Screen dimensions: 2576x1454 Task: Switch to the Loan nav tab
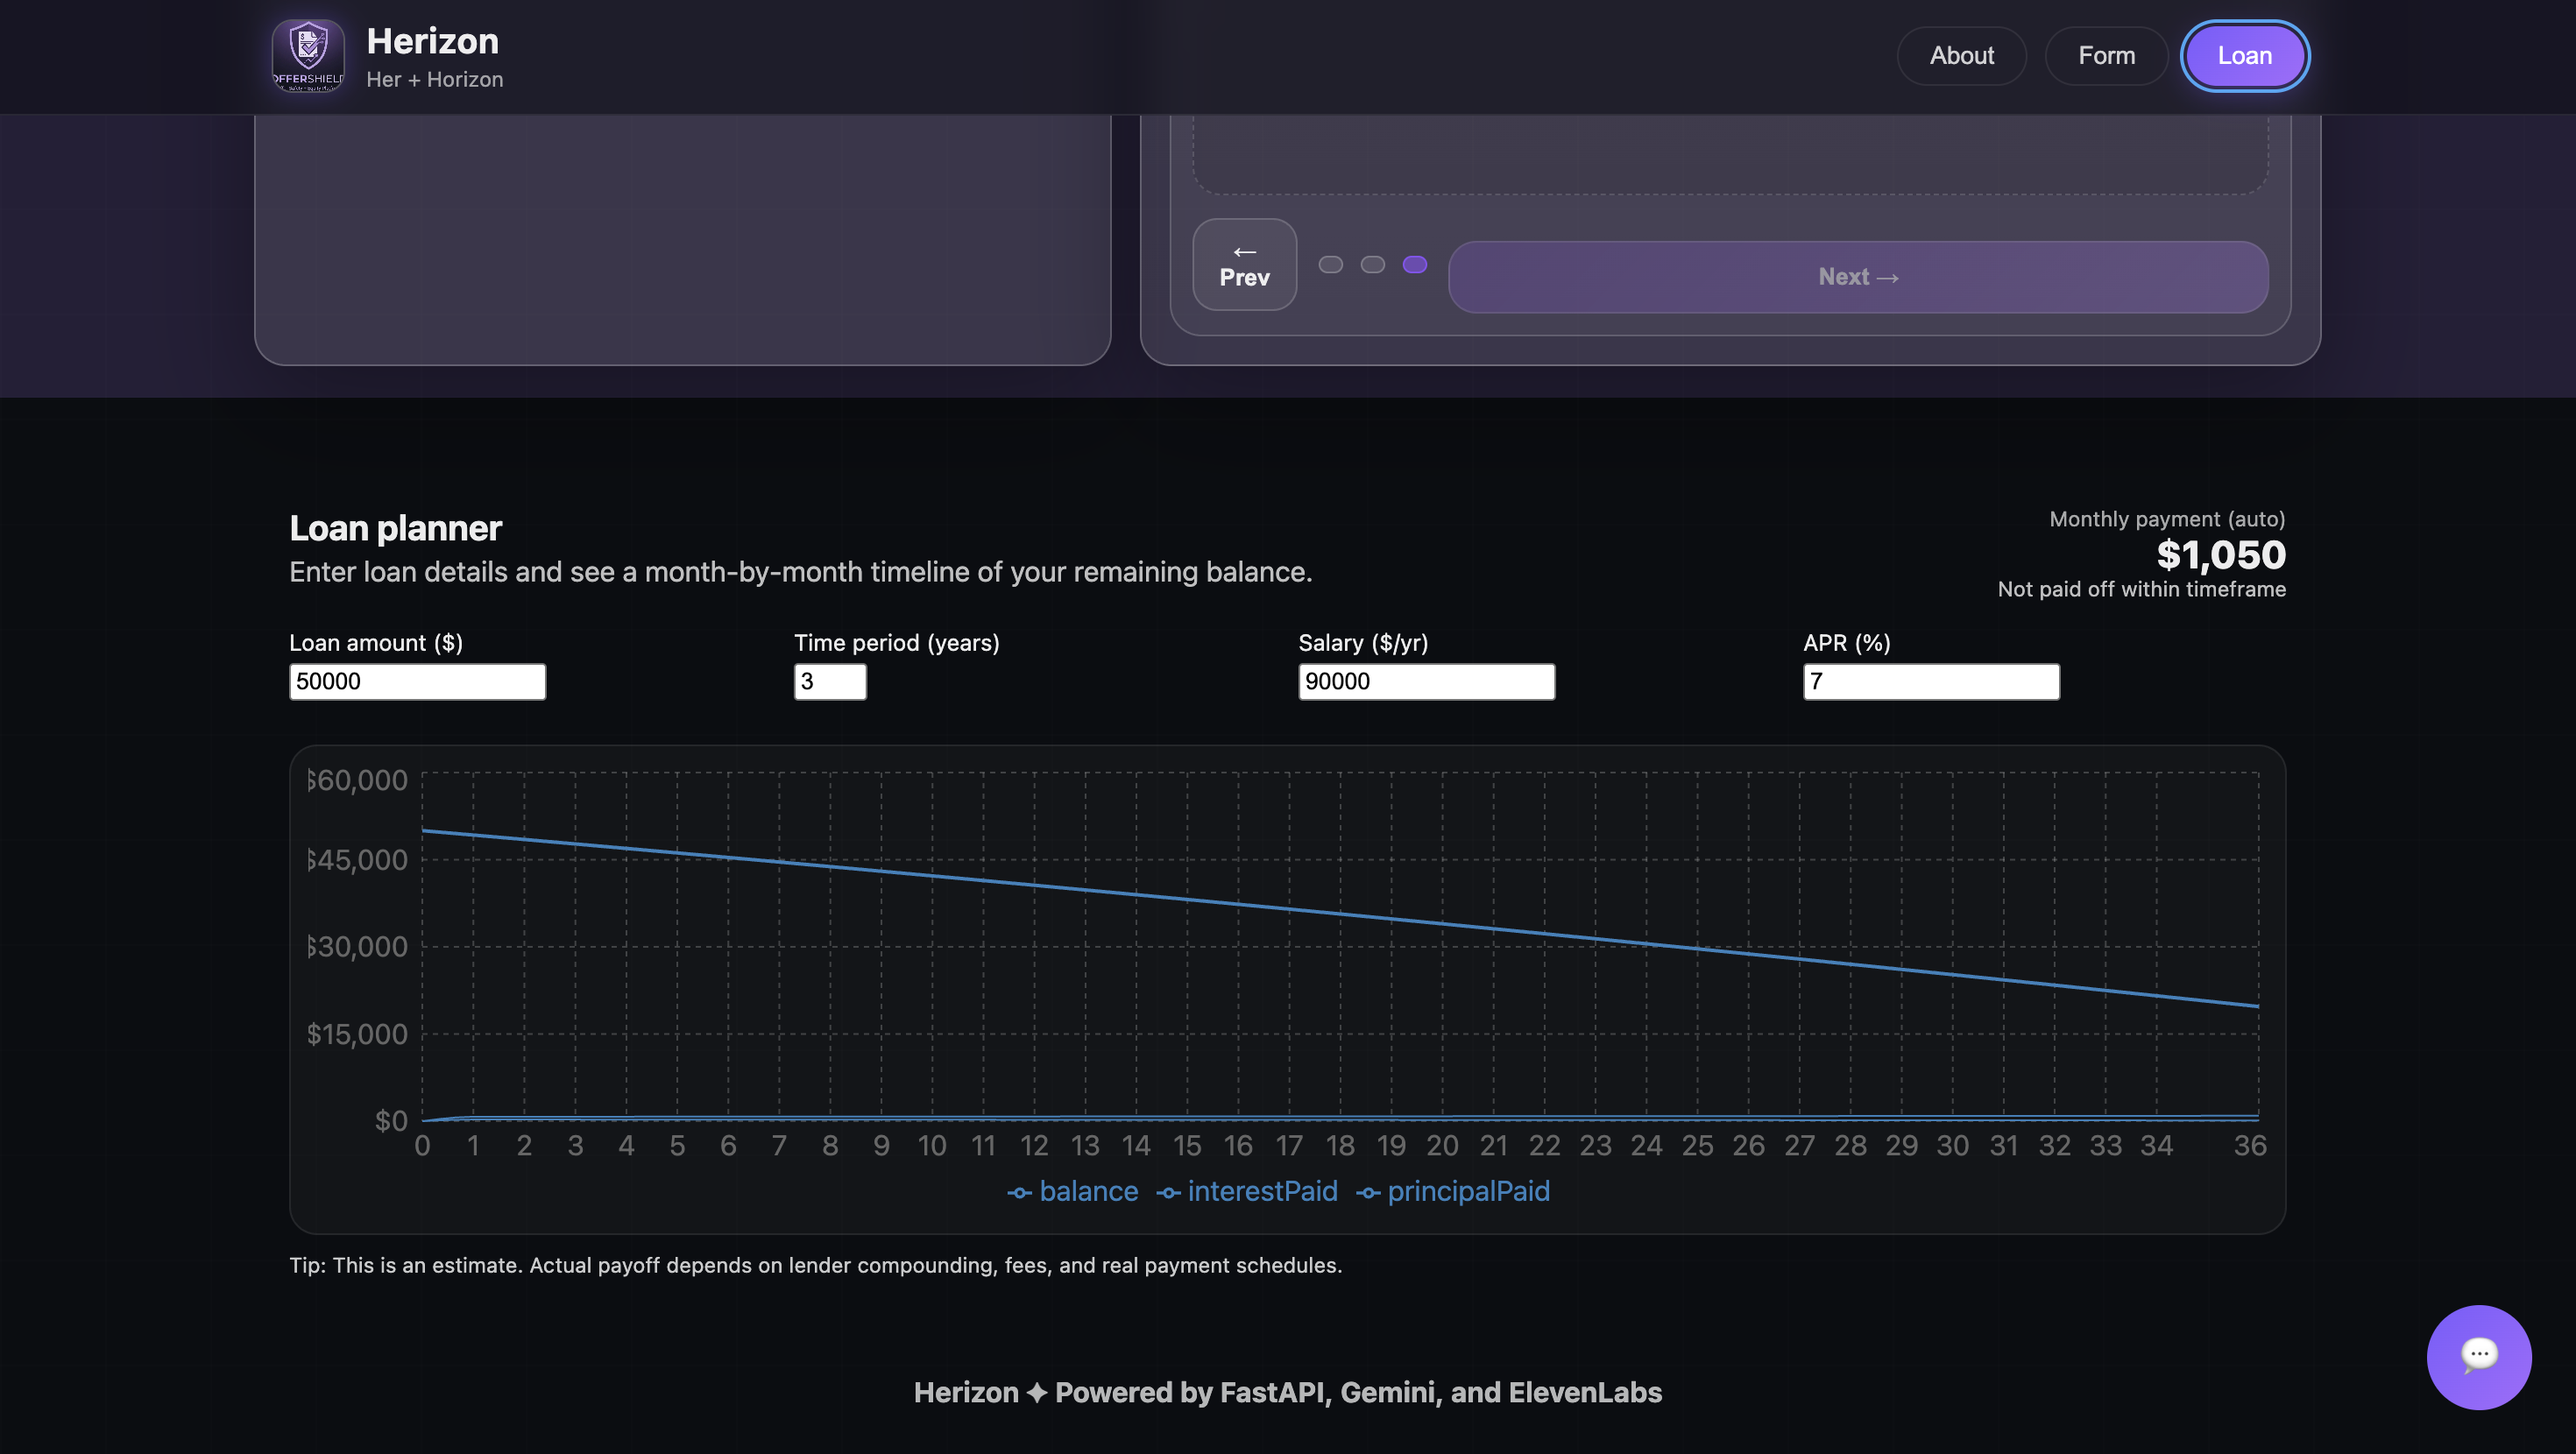click(2244, 56)
